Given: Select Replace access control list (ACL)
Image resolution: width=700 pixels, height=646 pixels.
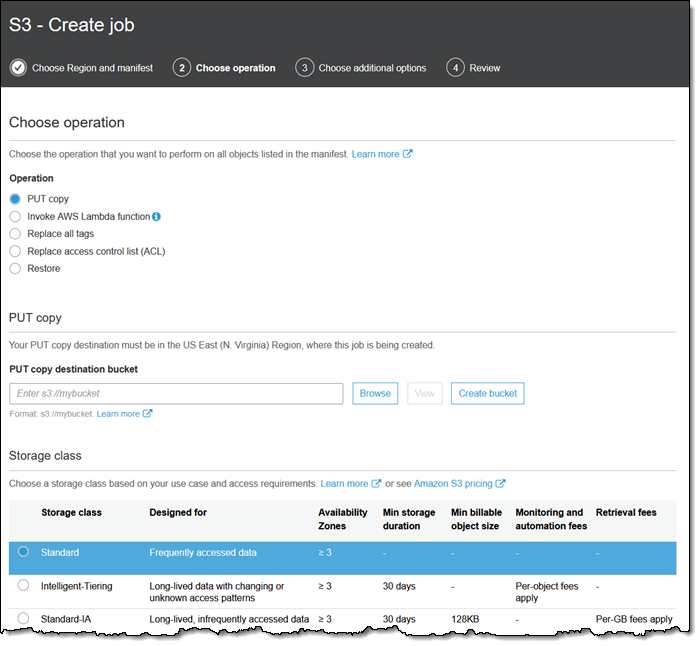Looking at the screenshot, I should [15, 251].
